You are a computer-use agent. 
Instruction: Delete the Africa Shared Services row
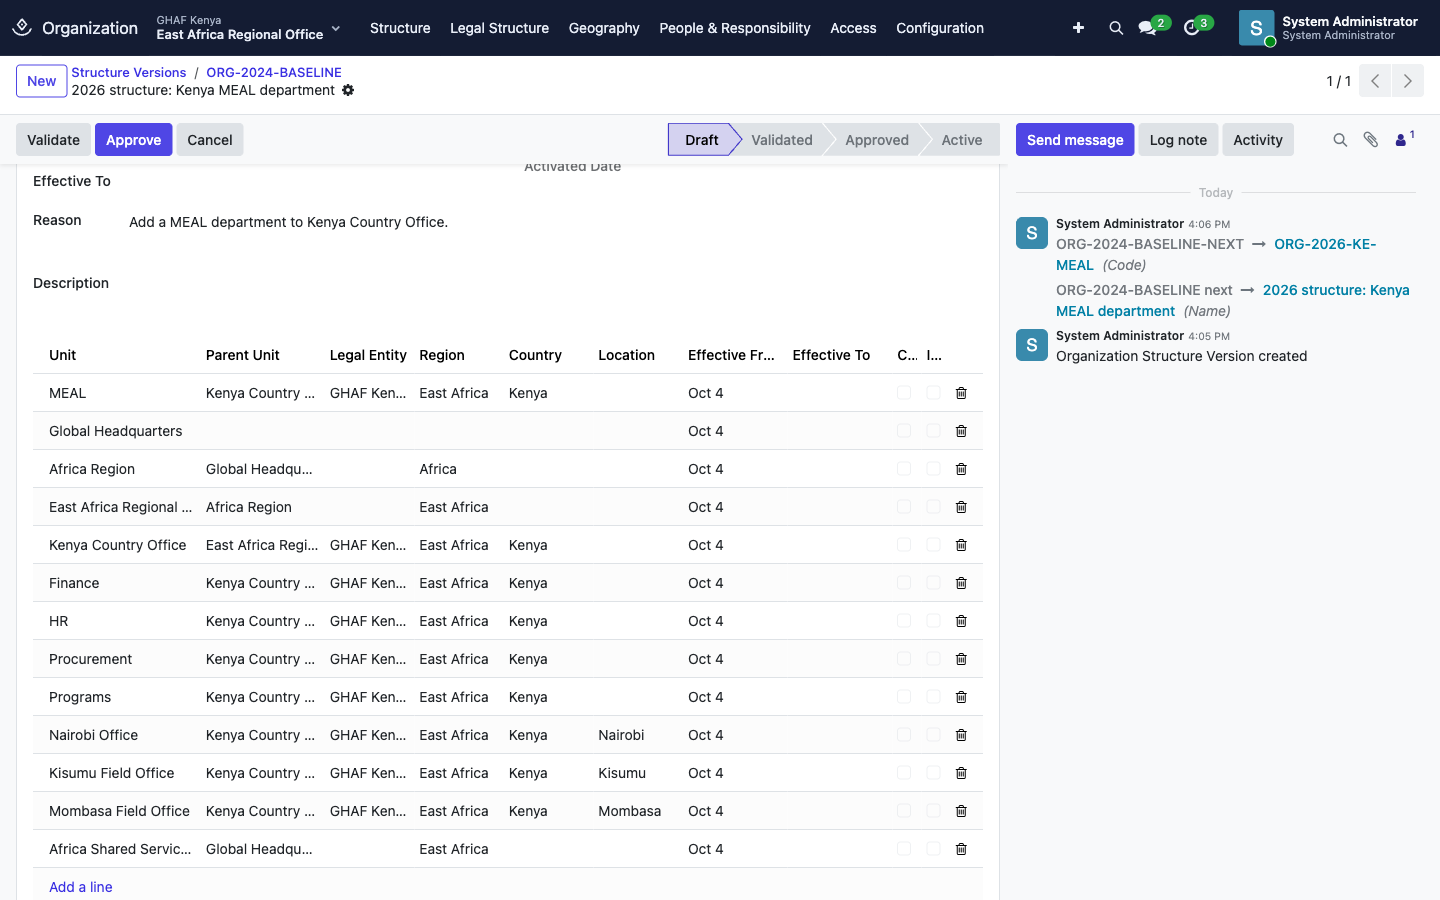point(961,849)
